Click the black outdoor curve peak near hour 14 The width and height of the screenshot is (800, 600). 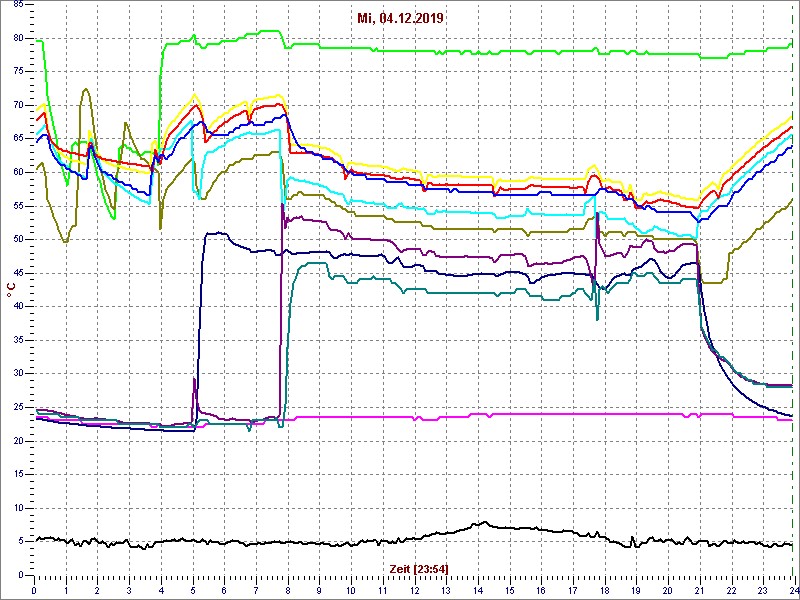click(x=484, y=522)
